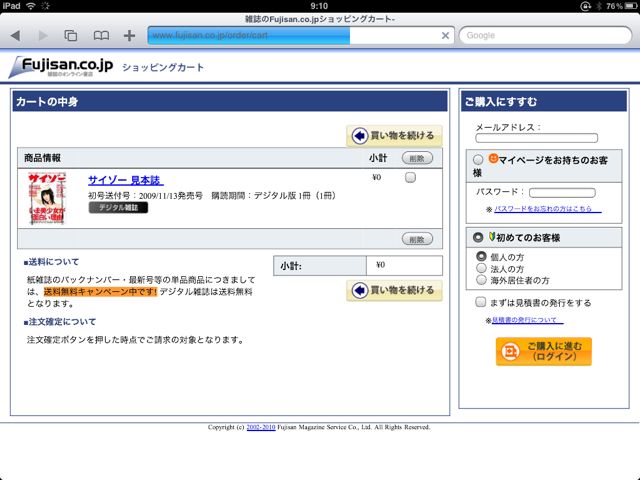Click the ■送料について heading
This screenshot has height=480, width=640.
51,262
